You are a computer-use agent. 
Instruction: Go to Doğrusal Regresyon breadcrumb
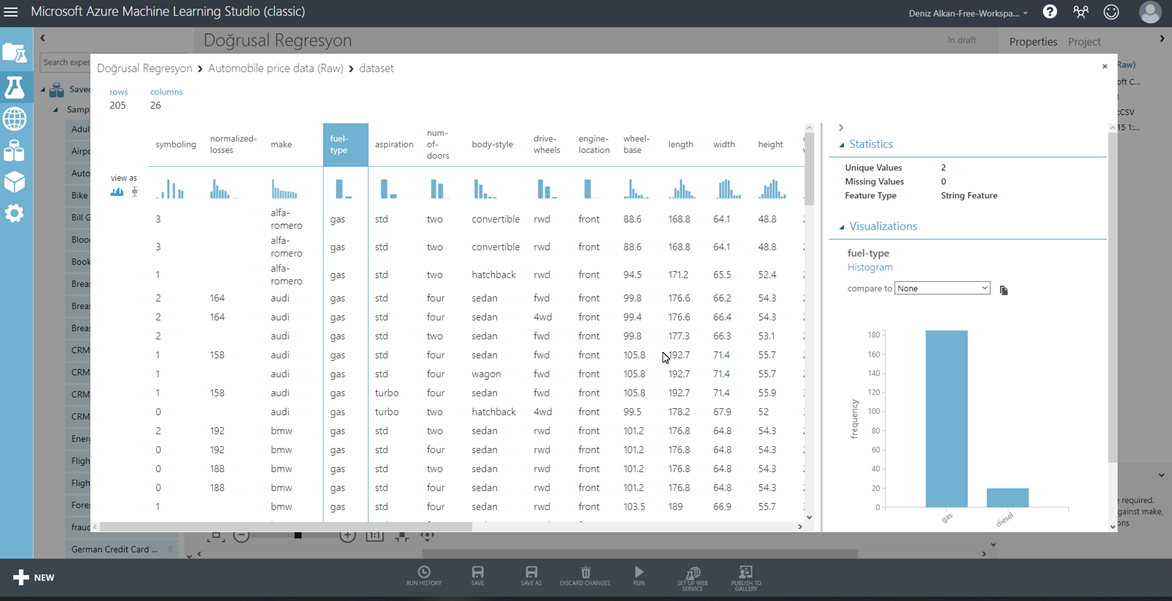(x=144, y=68)
